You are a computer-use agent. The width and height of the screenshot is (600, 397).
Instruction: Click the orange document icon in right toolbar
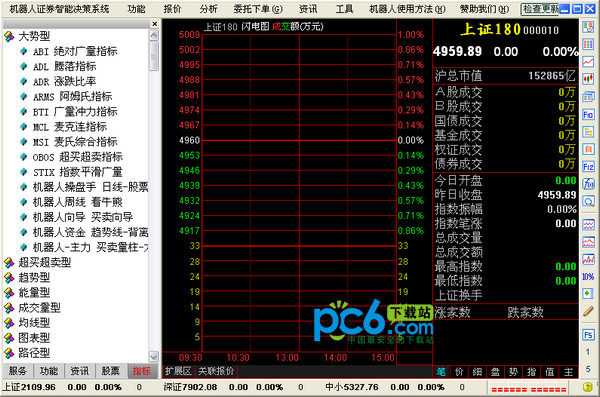pyautogui.click(x=588, y=149)
